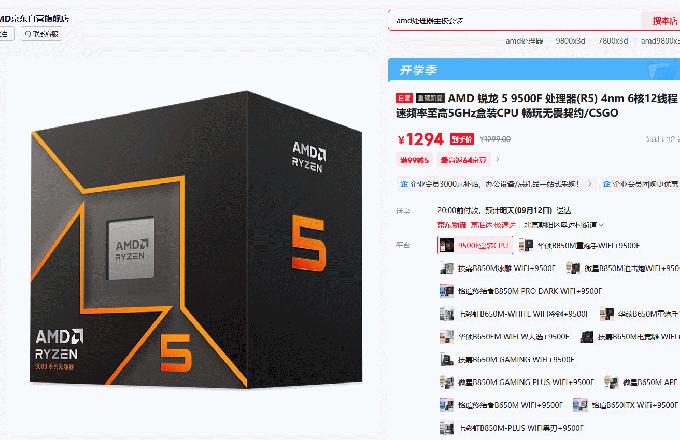Click the ASUS B850M WIFI bundle thumbnail
The height and width of the screenshot is (440, 680).
[x=526, y=245]
